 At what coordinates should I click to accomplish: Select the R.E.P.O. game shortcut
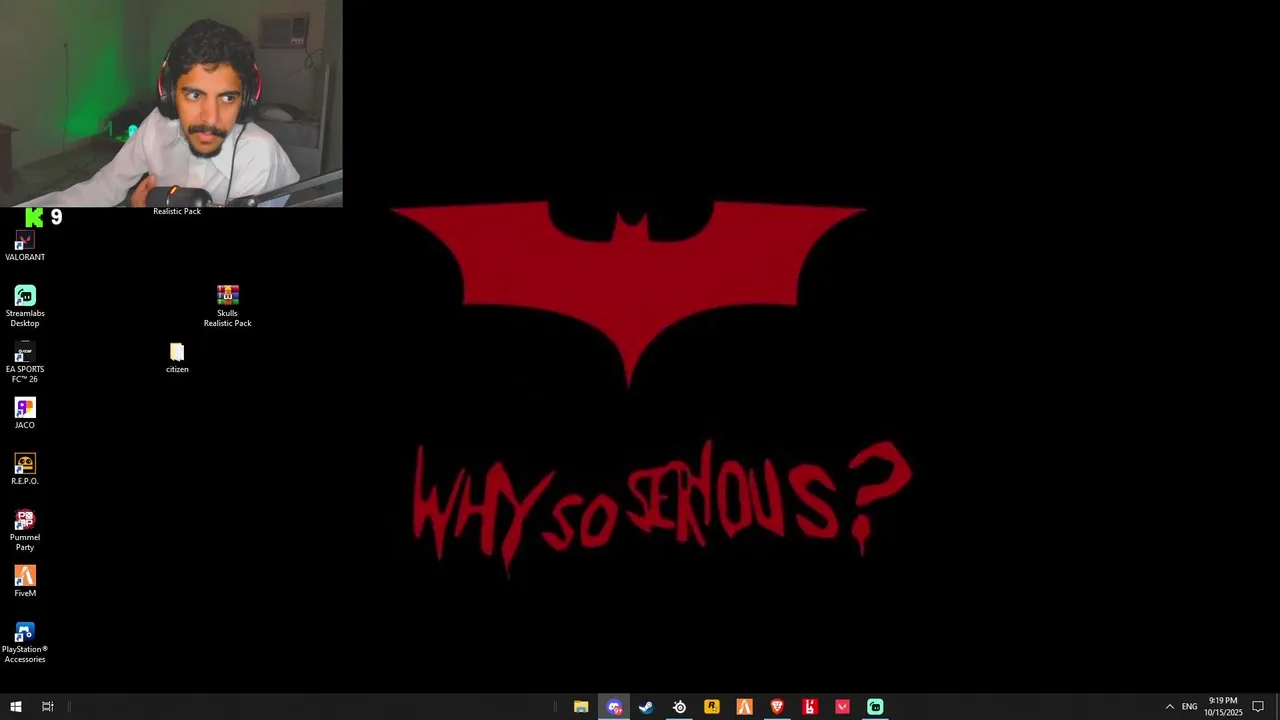[x=25, y=469]
